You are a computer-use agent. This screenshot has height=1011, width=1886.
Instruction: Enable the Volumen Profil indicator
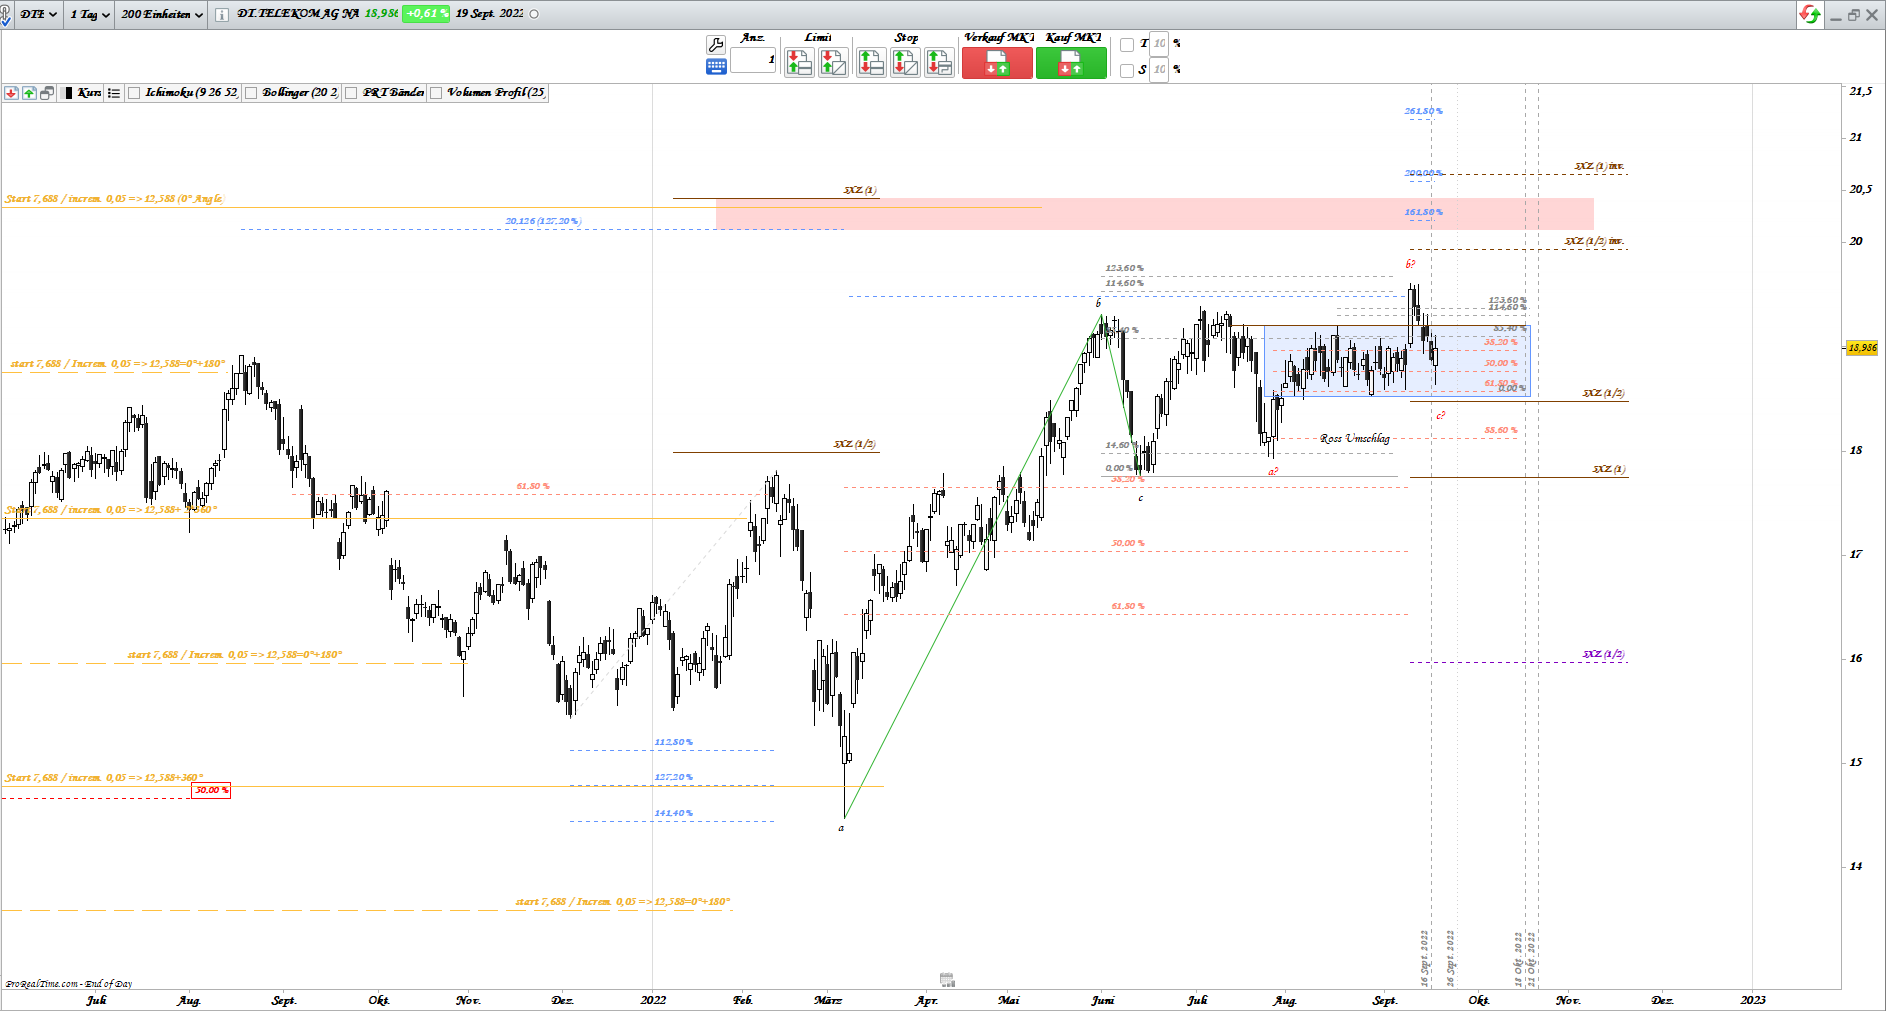[436, 93]
